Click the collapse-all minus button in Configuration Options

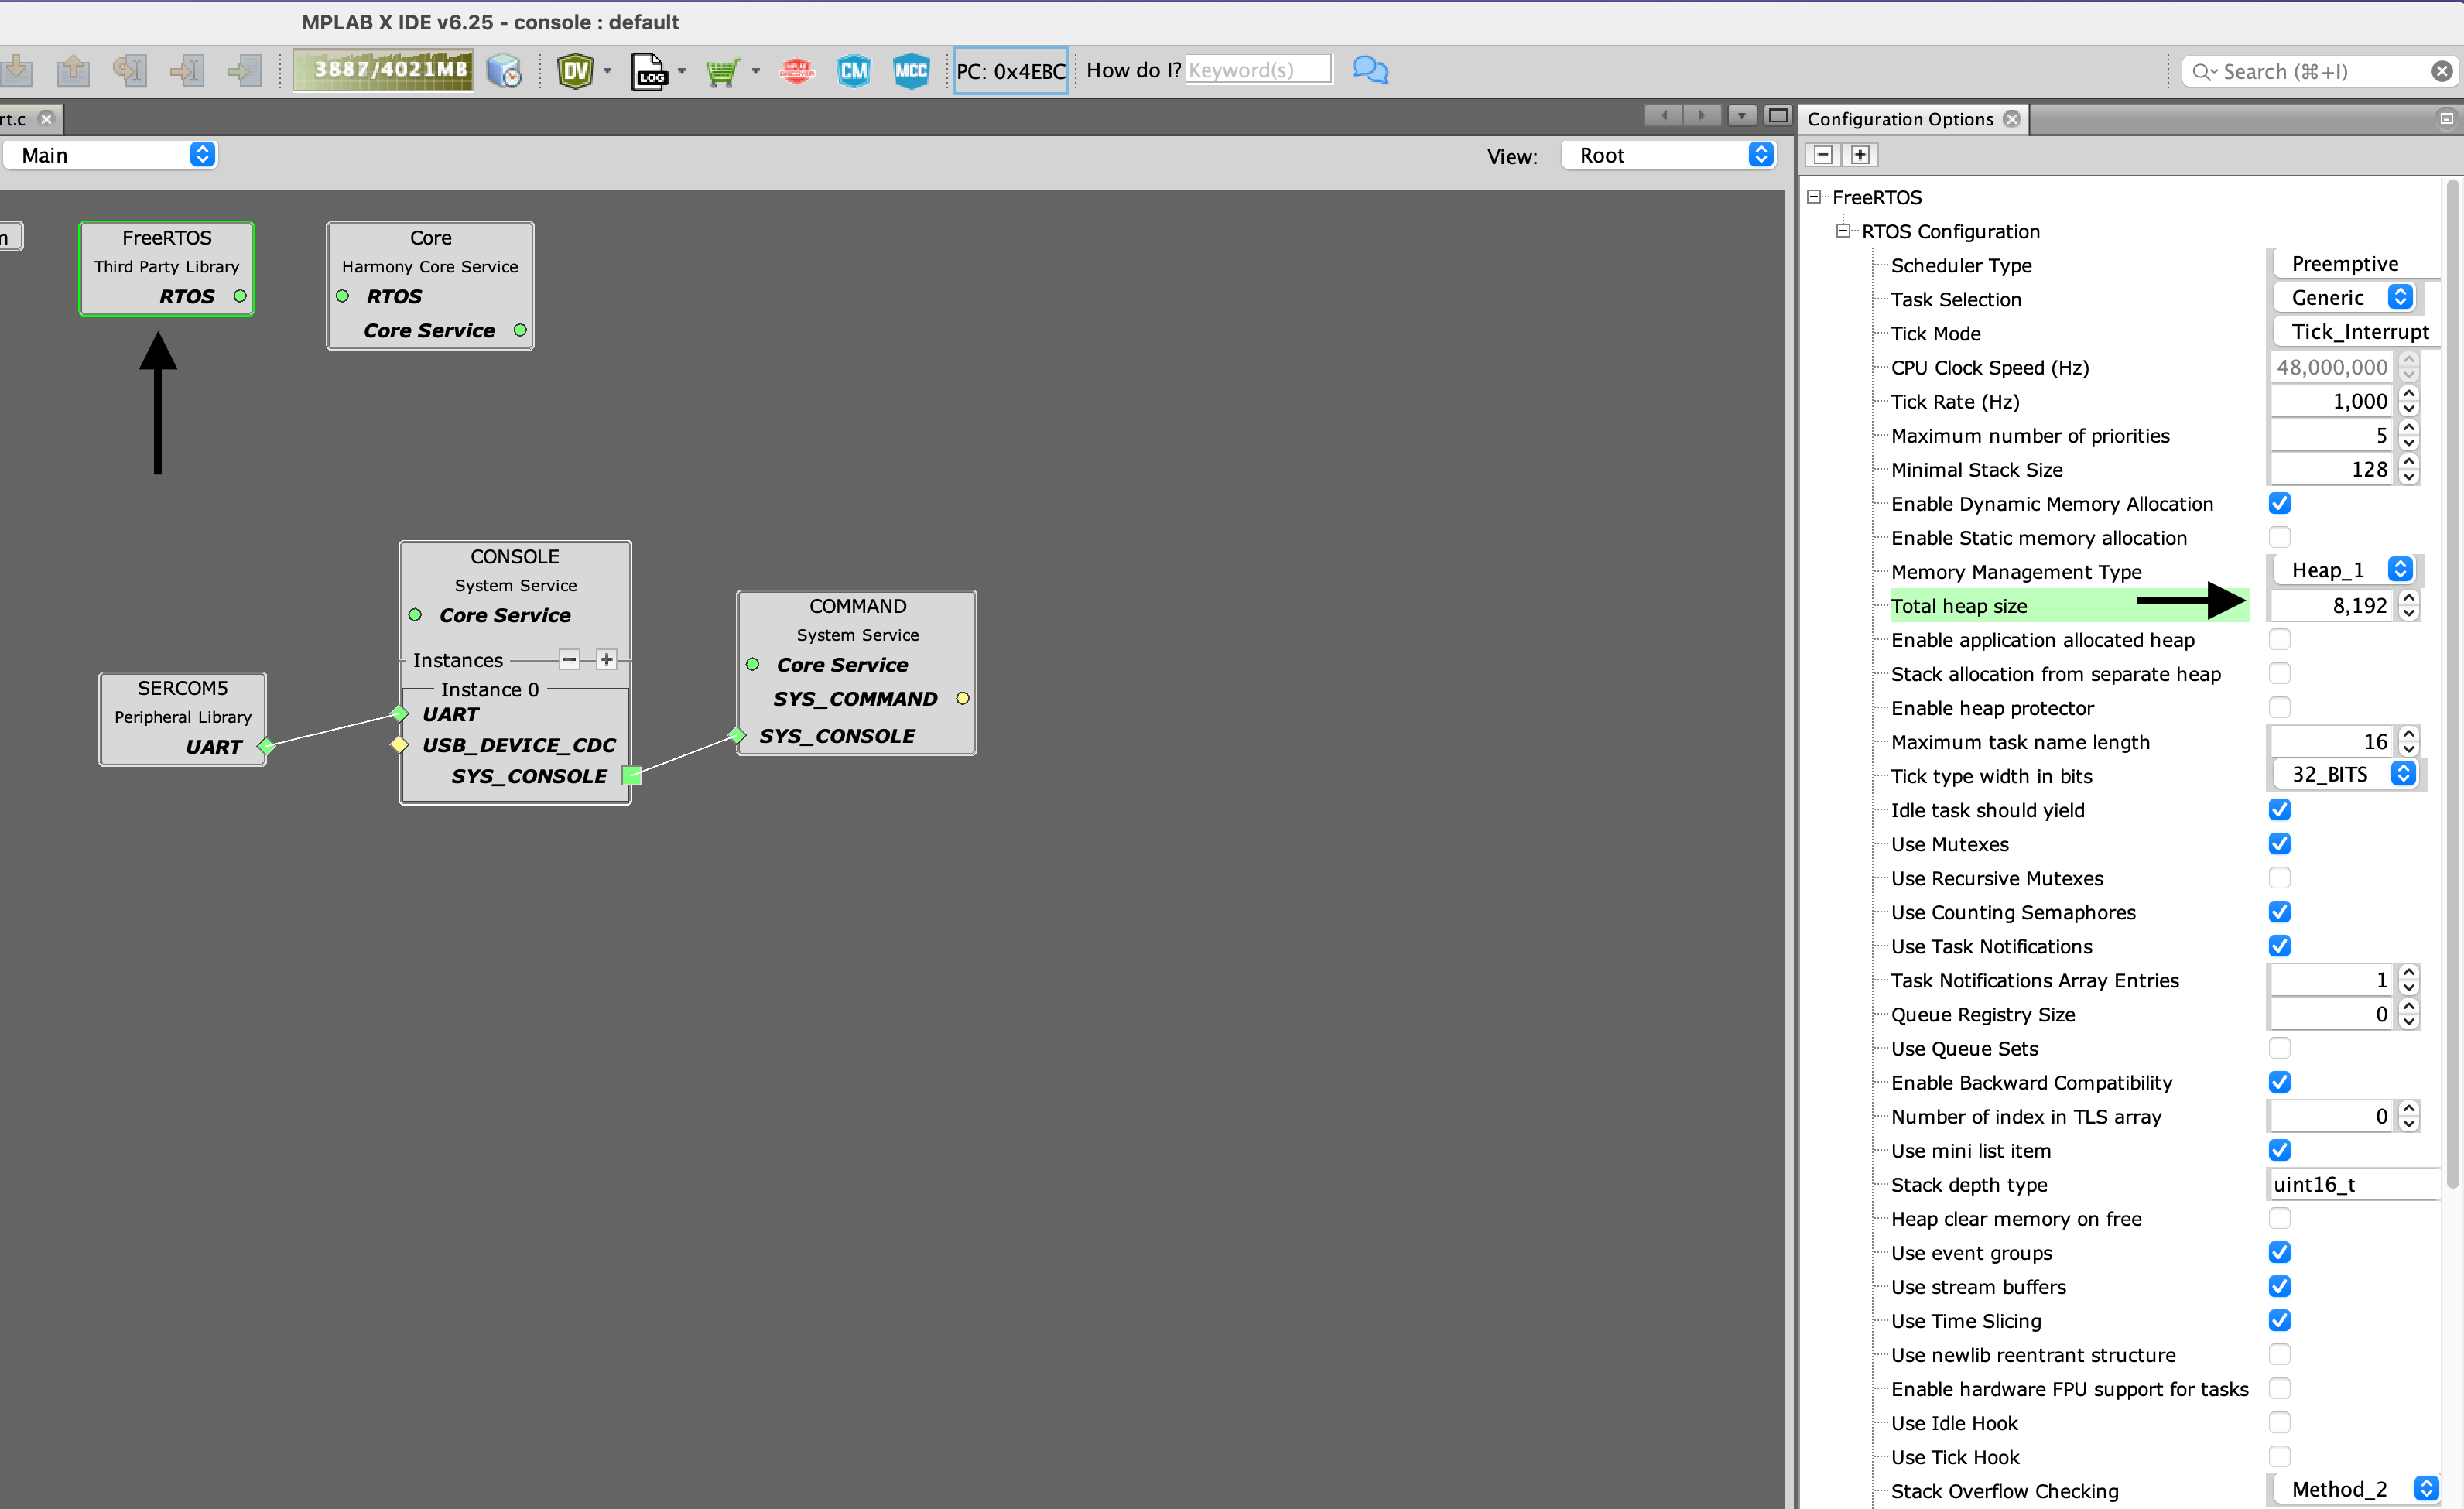pos(1824,155)
